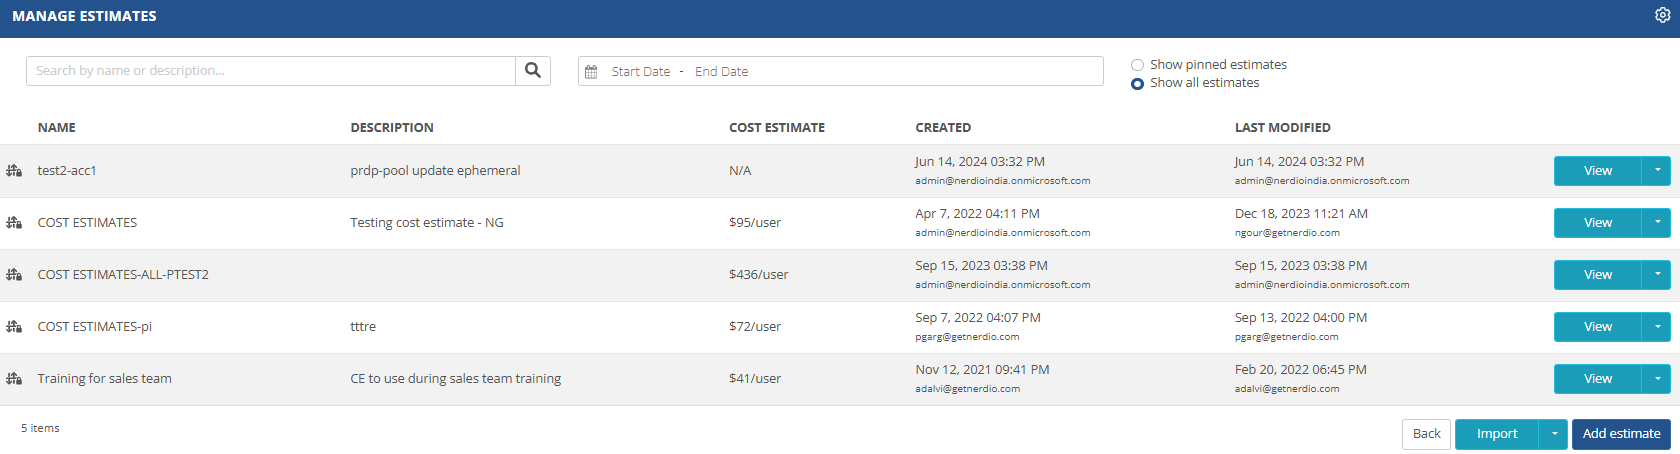Viewport: 1680px width, 454px height.
Task: Sort by the LAST MODIFIED column header
Action: pyautogui.click(x=1283, y=128)
